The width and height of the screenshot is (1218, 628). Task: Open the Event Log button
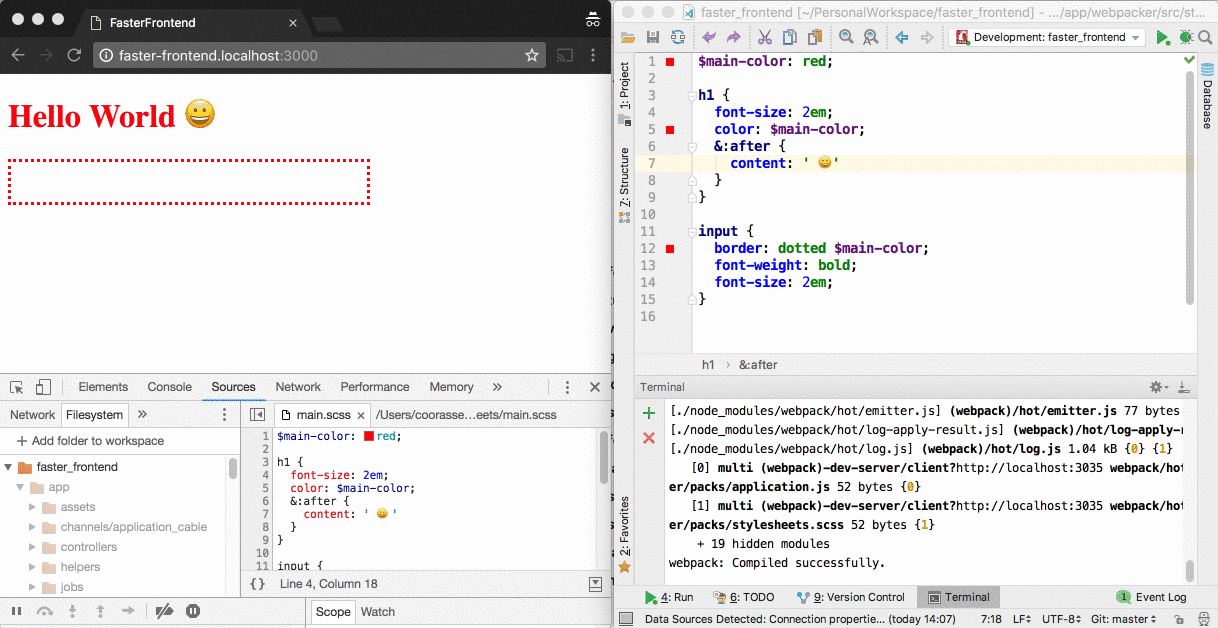coord(1152,597)
